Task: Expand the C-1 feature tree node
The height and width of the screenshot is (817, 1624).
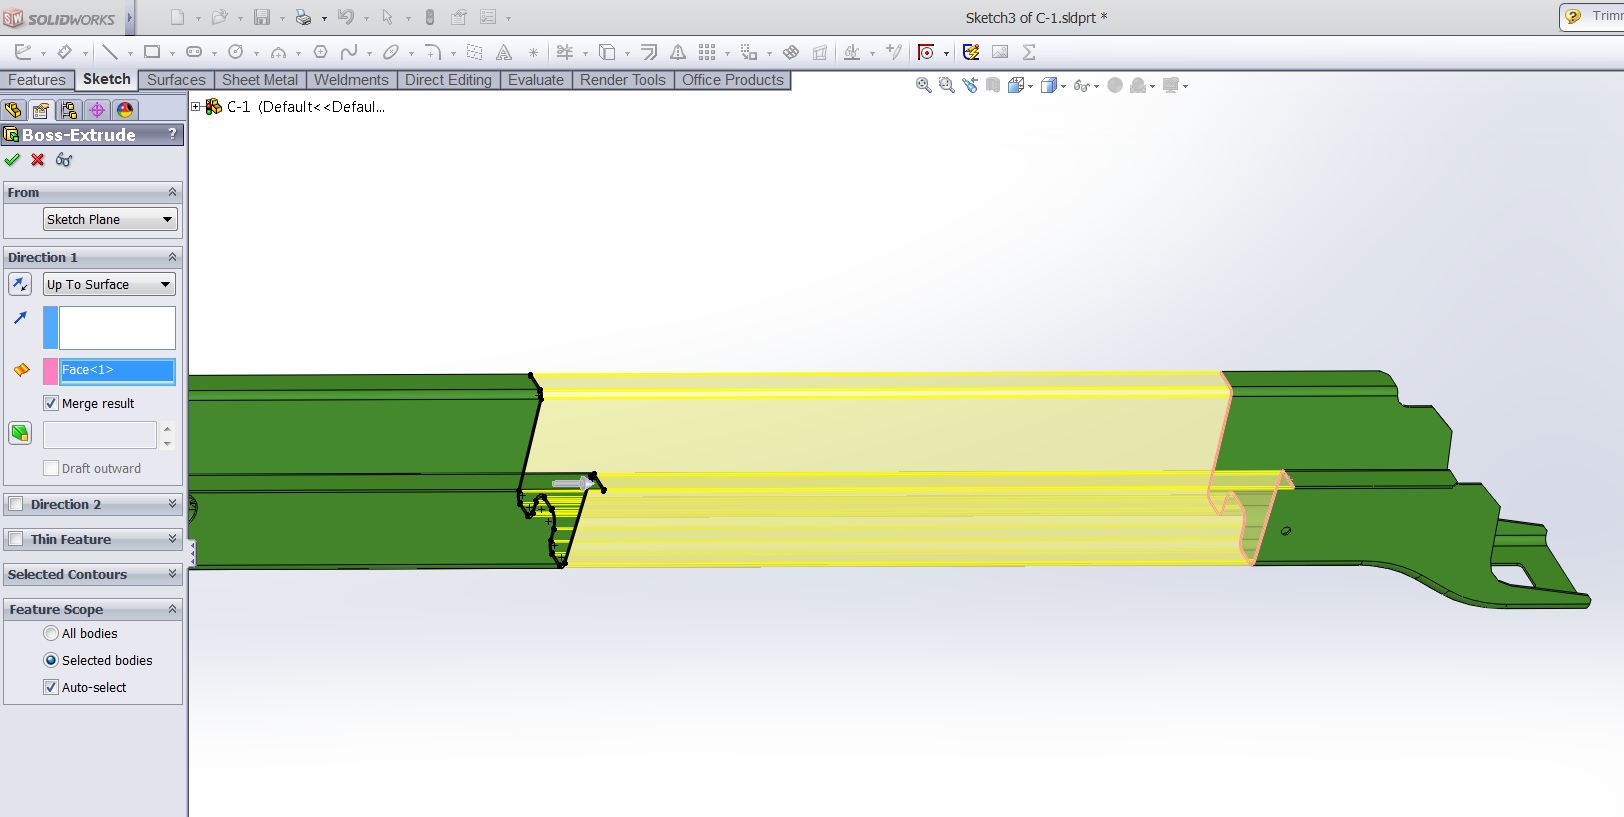Action: coord(197,107)
